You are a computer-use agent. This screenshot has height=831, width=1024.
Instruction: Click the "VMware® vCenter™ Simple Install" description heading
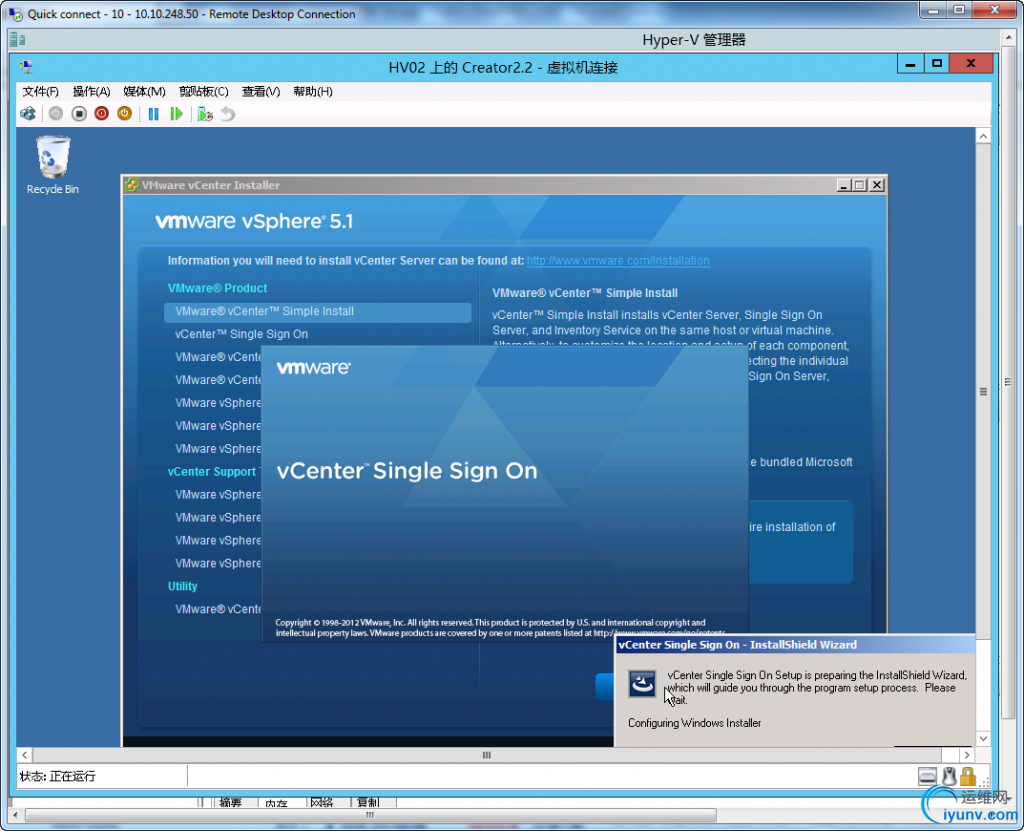tap(584, 293)
